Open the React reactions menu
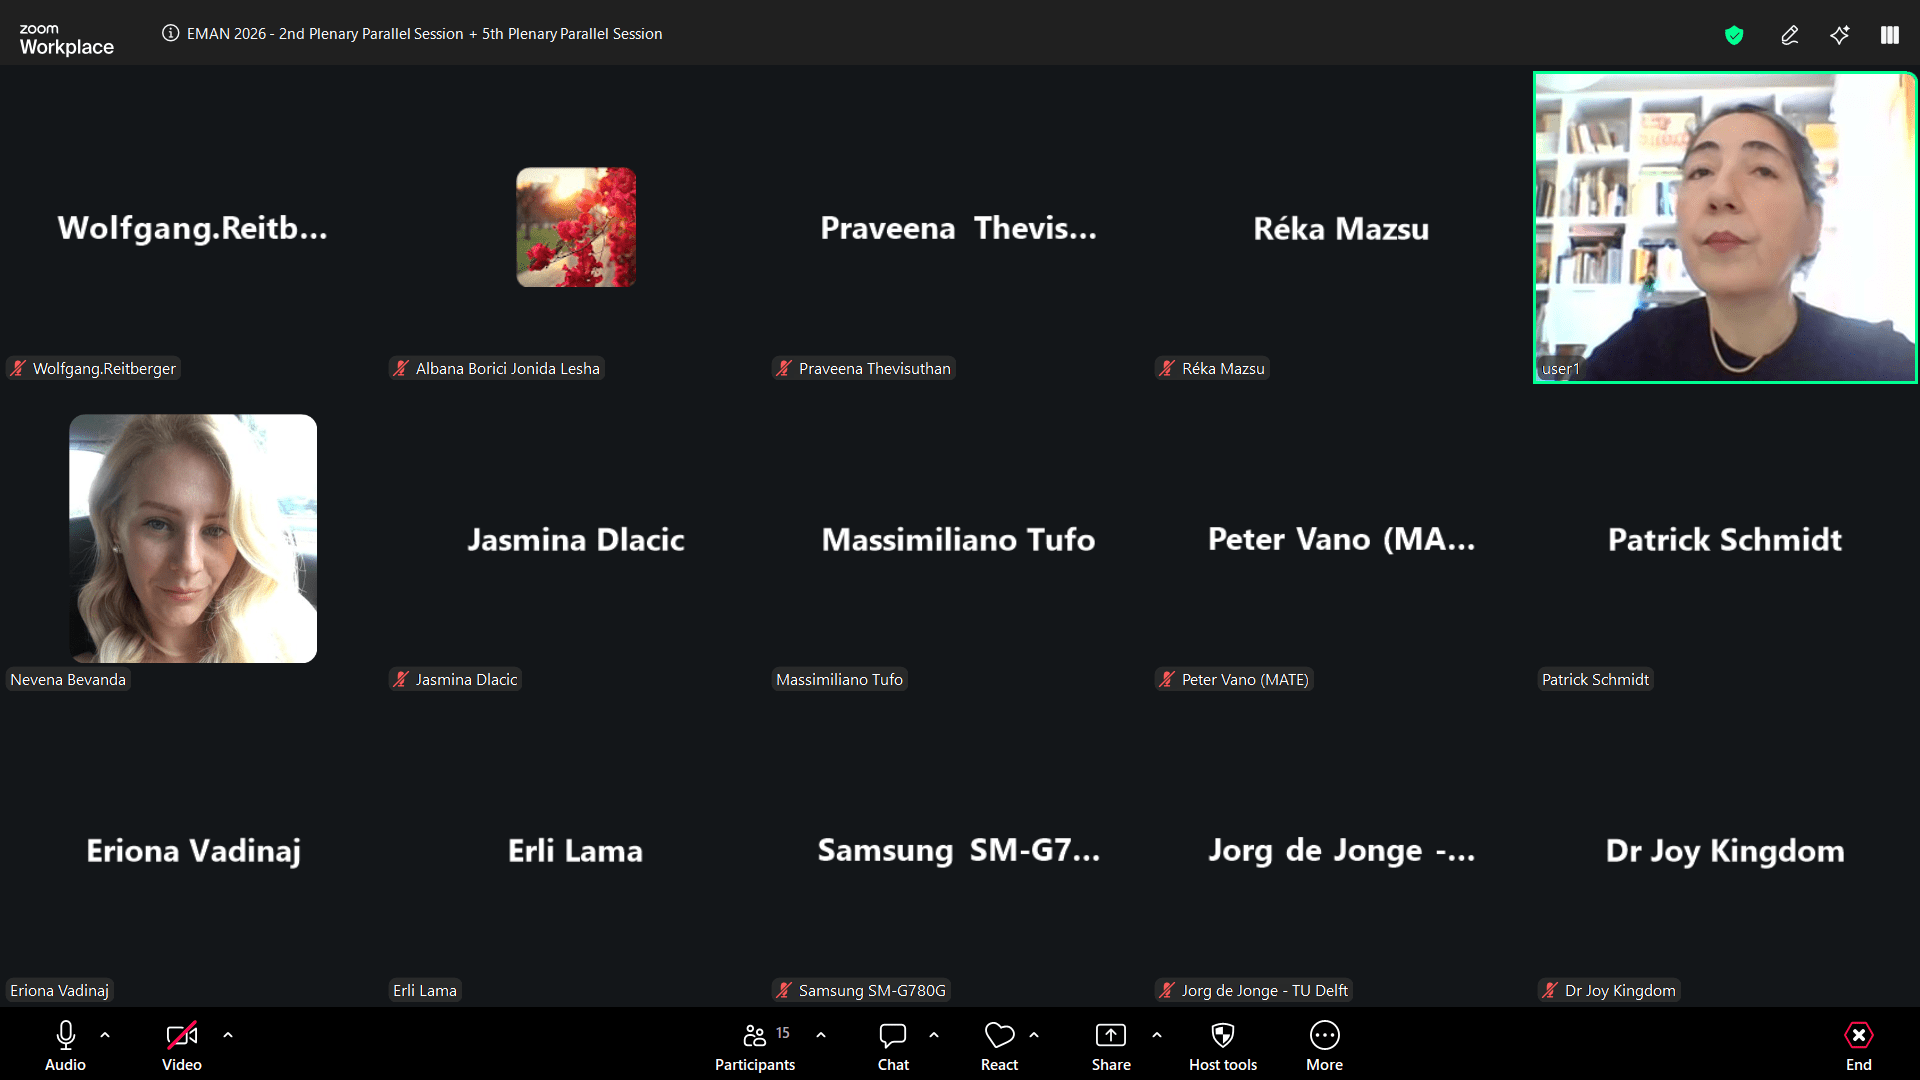The width and height of the screenshot is (1920, 1080). (999, 1045)
